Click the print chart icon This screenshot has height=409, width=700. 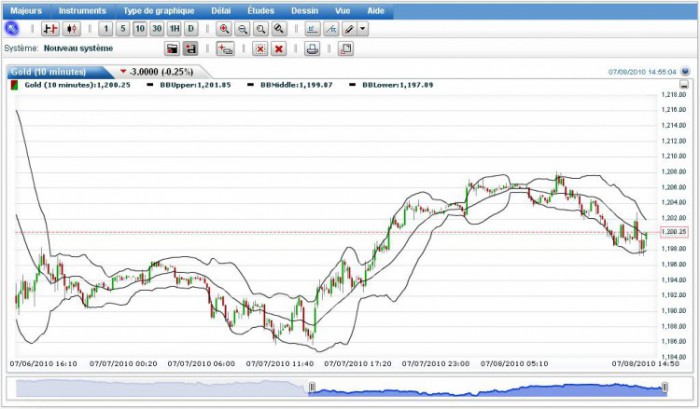(x=312, y=48)
